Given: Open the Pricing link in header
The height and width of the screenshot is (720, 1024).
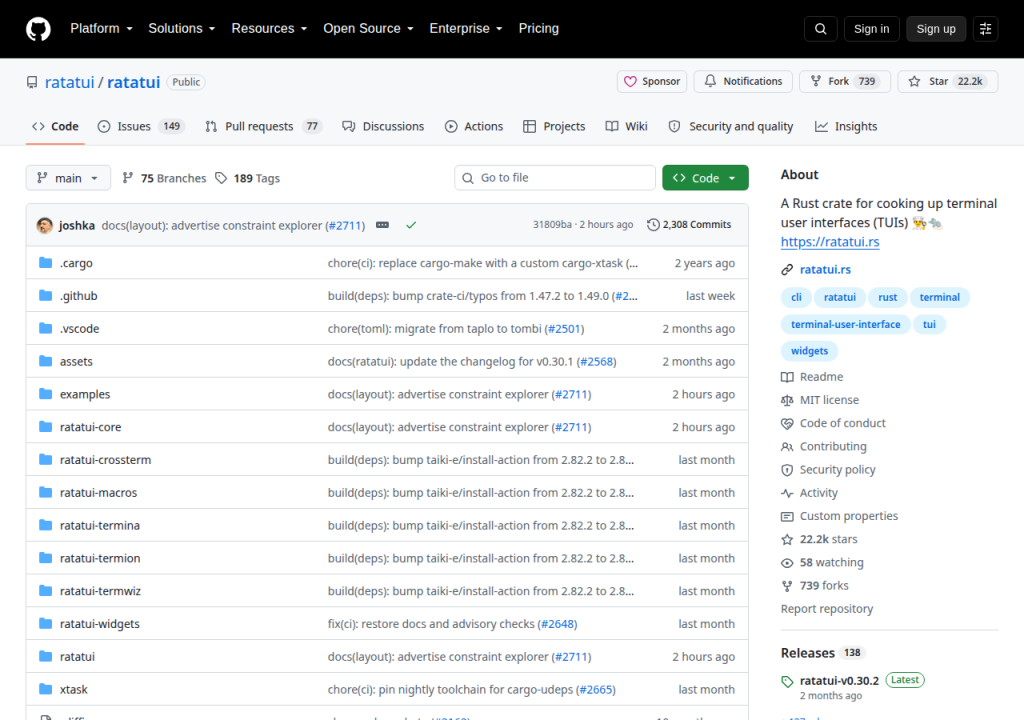Looking at the screenshot, I should coord(539,29).
